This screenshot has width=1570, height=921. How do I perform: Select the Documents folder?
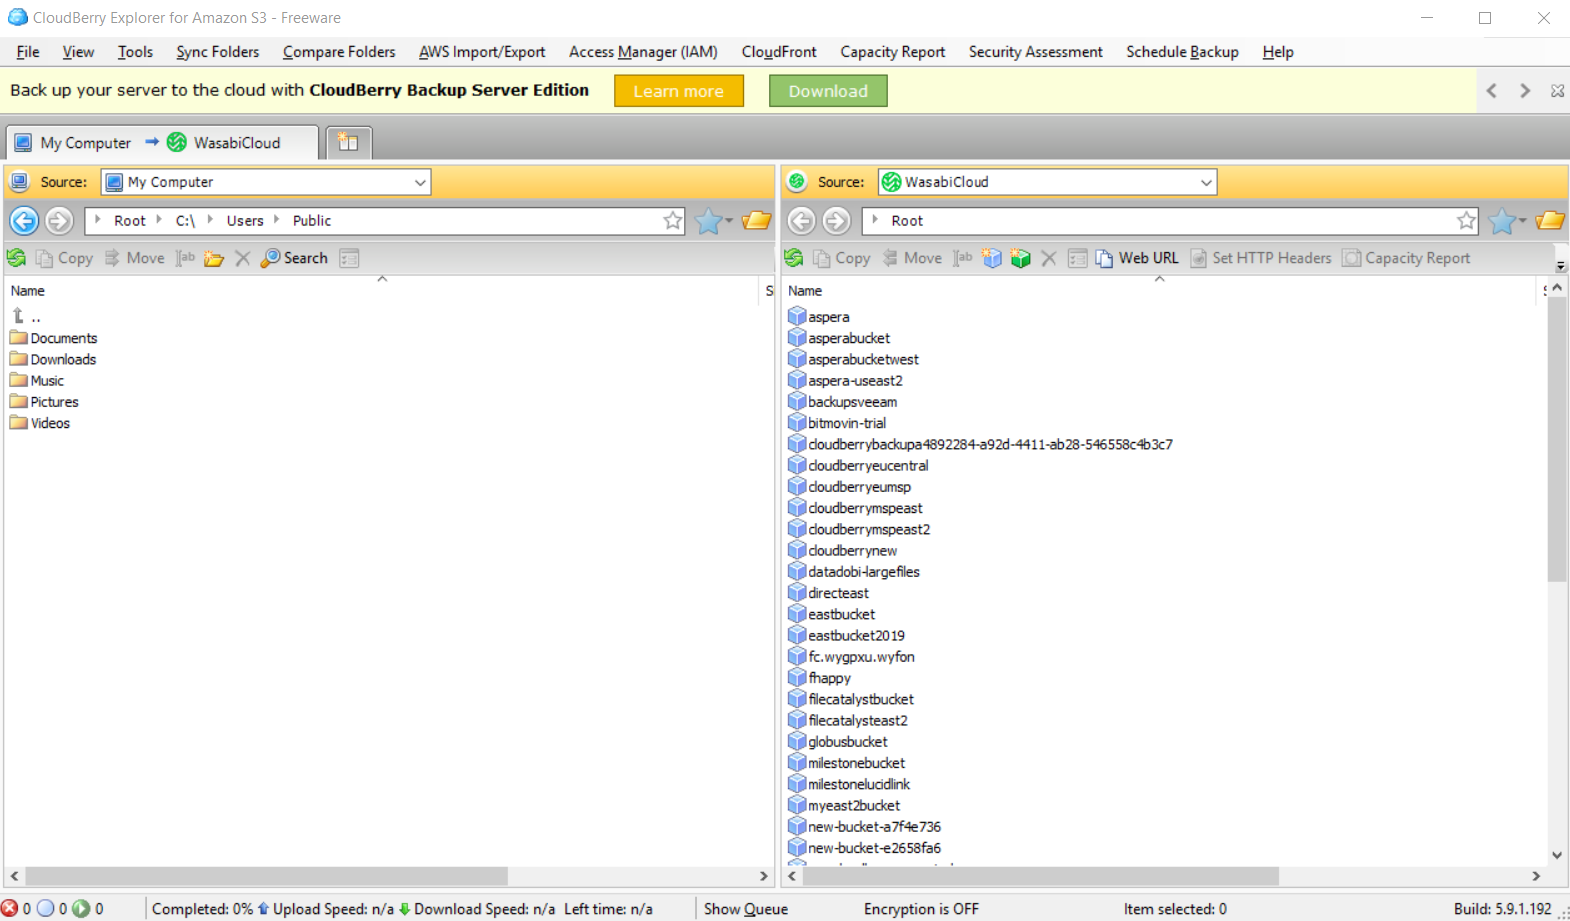53,338
